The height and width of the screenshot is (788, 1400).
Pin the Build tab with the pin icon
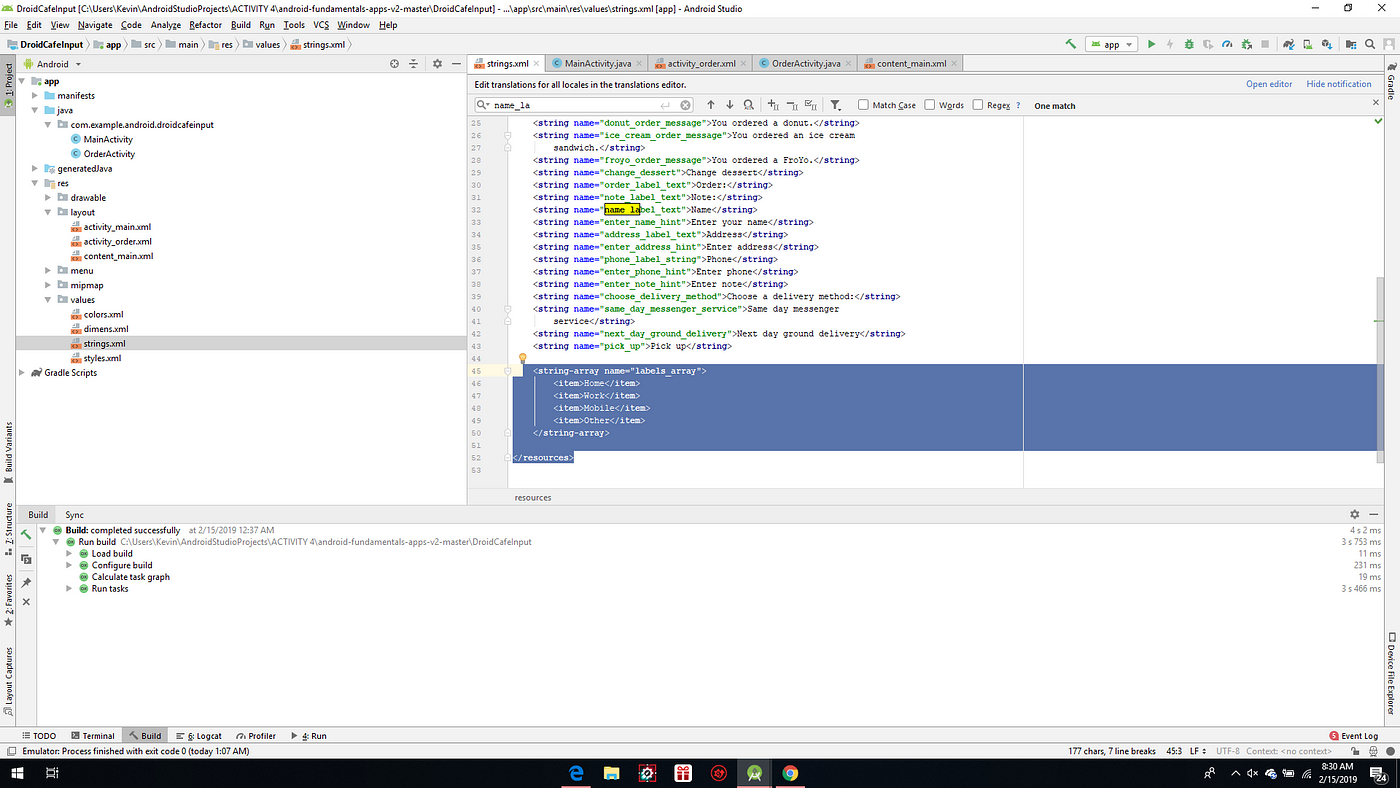(x=26, y=583)
